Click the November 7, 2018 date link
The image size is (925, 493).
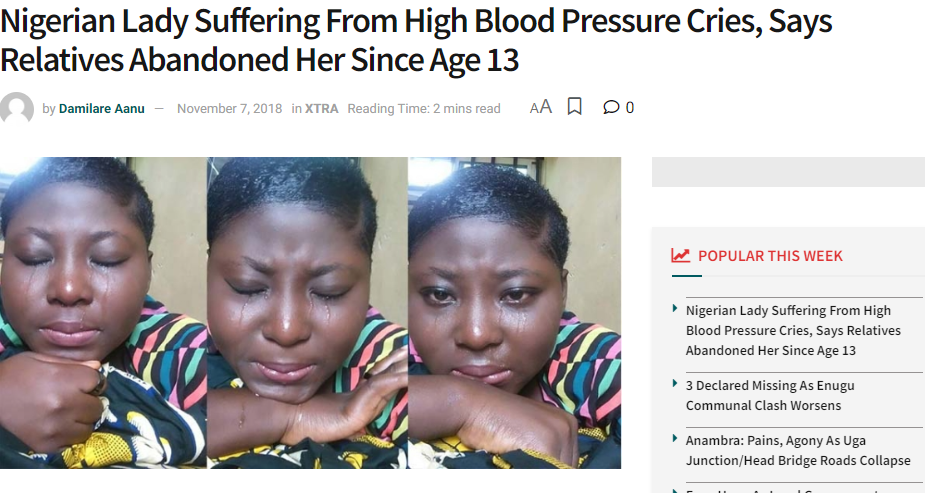click(229, 109)
